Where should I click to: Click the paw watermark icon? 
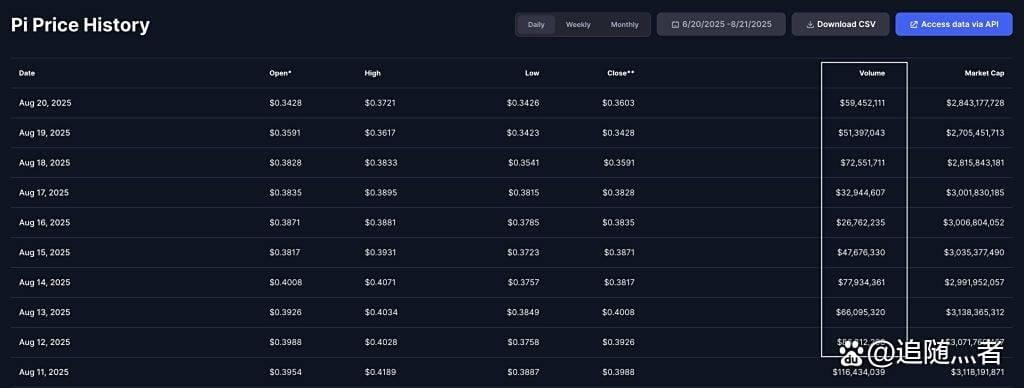[851, 354]
